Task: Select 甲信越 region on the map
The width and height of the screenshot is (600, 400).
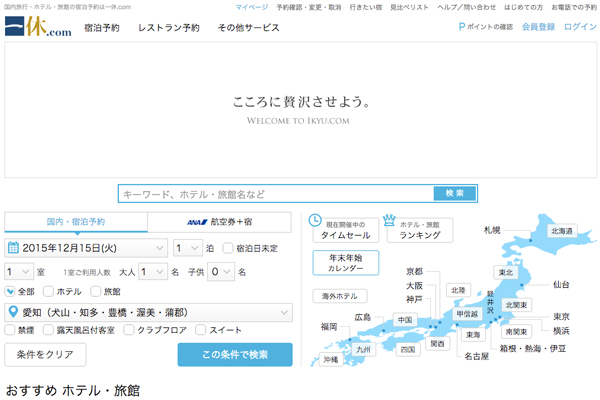Action: 467,314
